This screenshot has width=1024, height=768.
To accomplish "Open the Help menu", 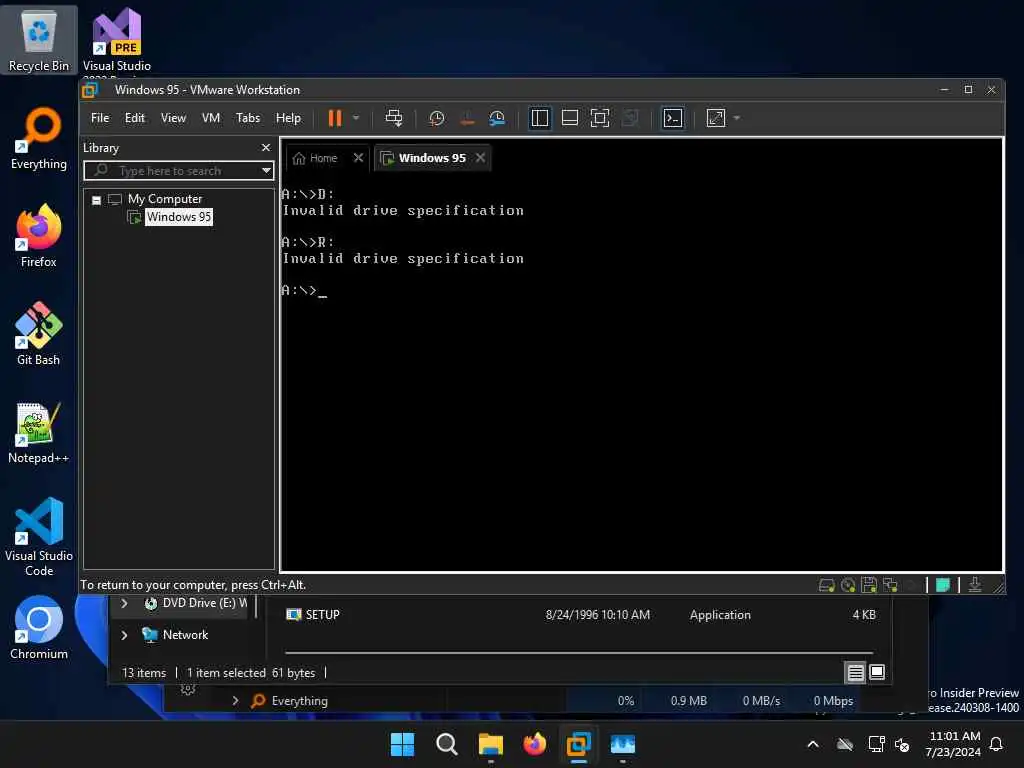I will point(288,118).
